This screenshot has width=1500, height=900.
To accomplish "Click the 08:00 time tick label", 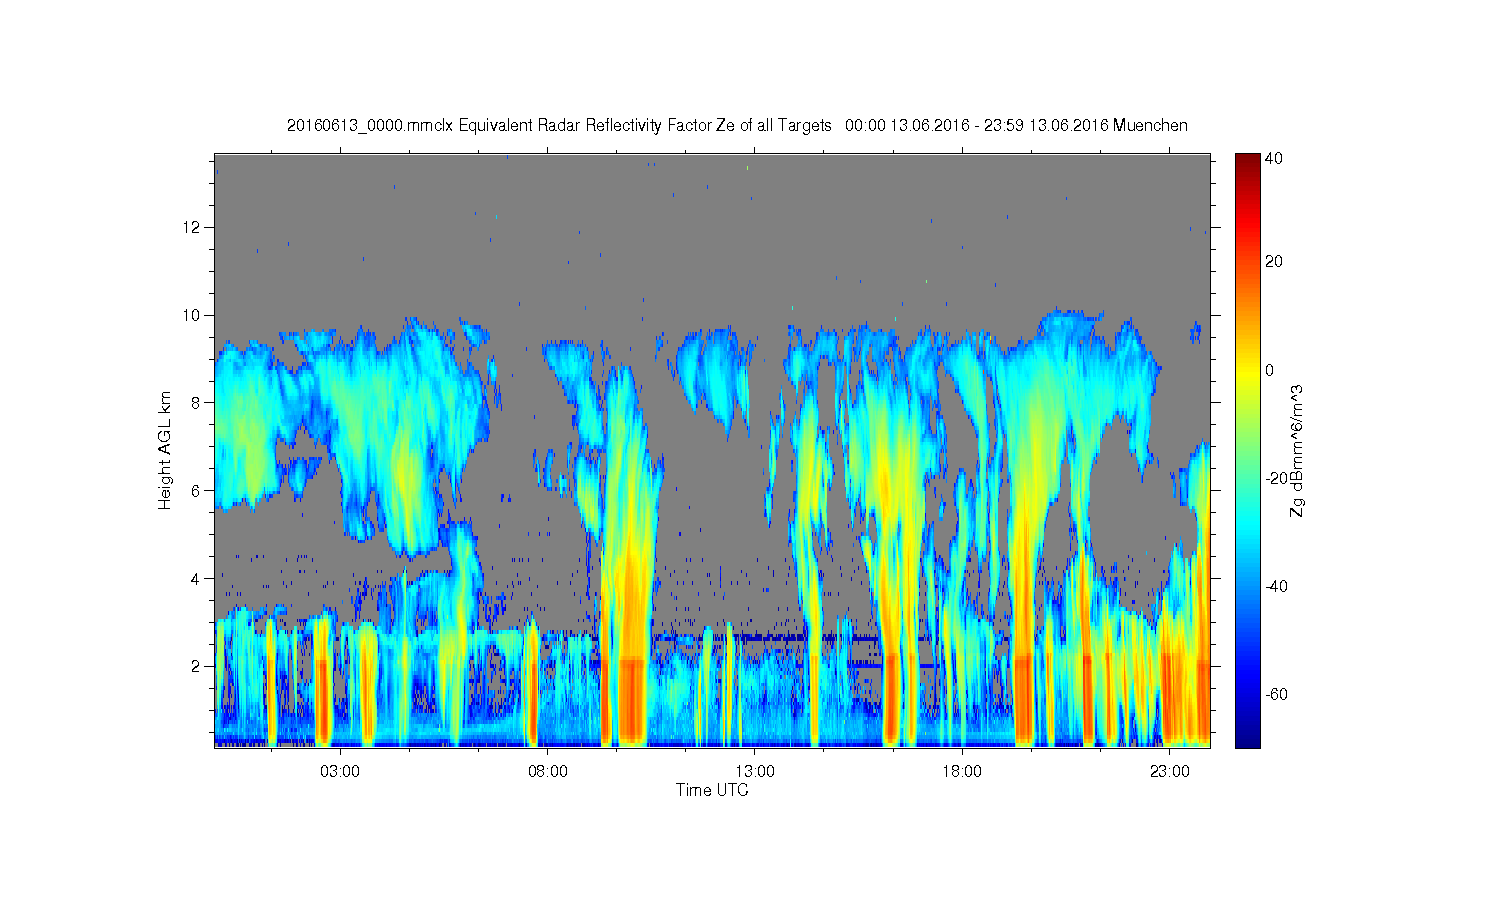I will coord(548,772).
